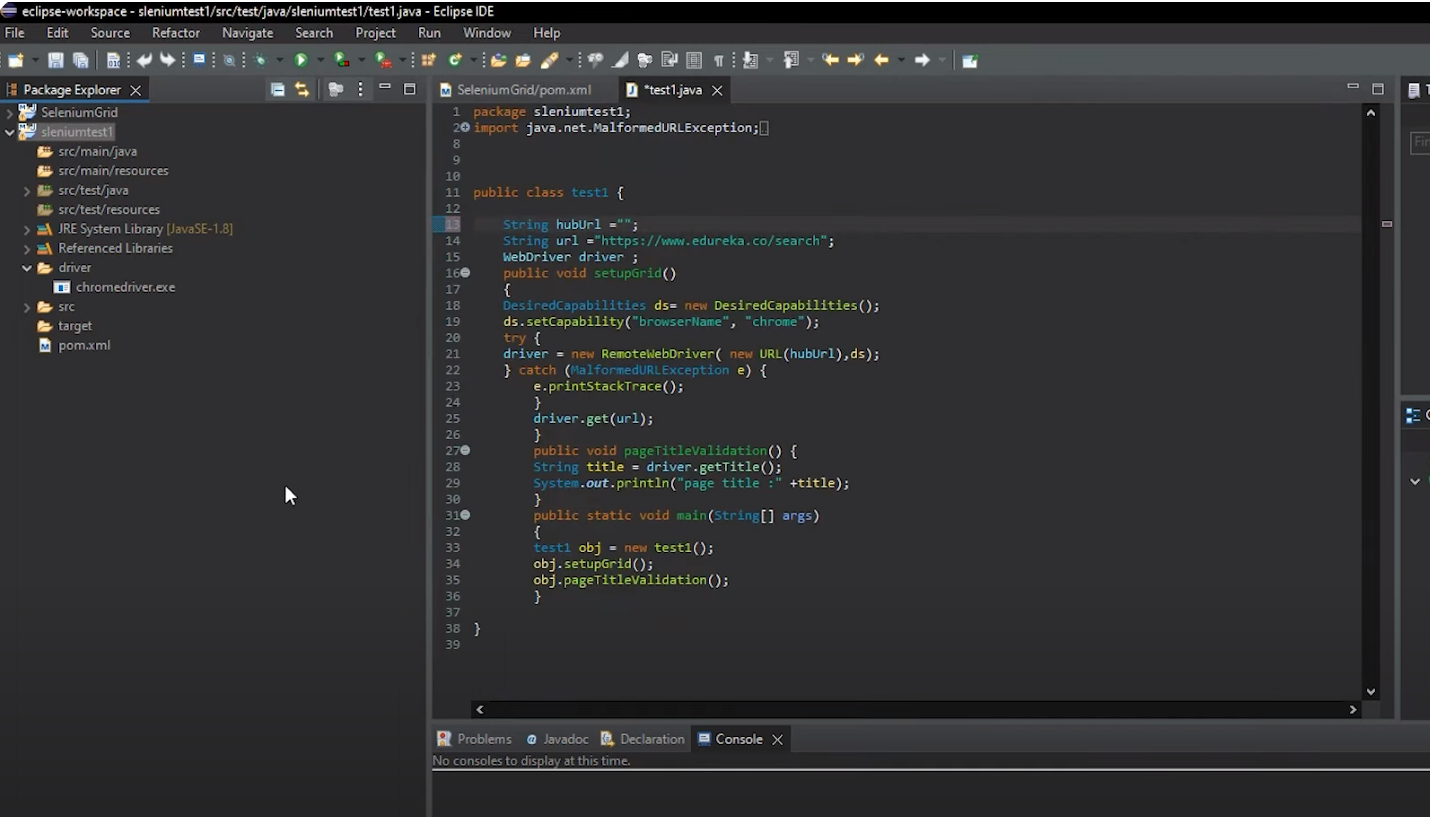
Task: Click the New file wizard icon
Action: (16, 60)
